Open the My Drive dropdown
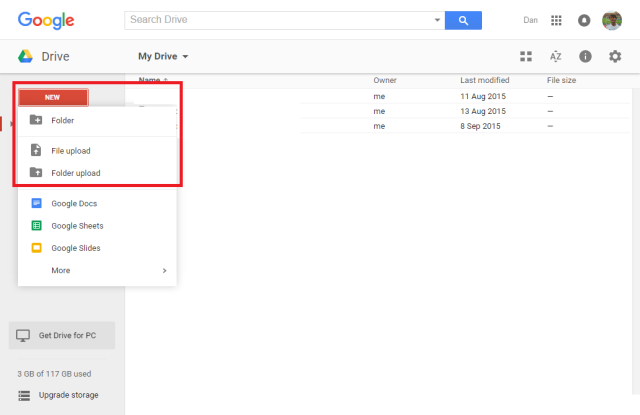The height and width of the screenshot is (415, 640). [163, 56]
